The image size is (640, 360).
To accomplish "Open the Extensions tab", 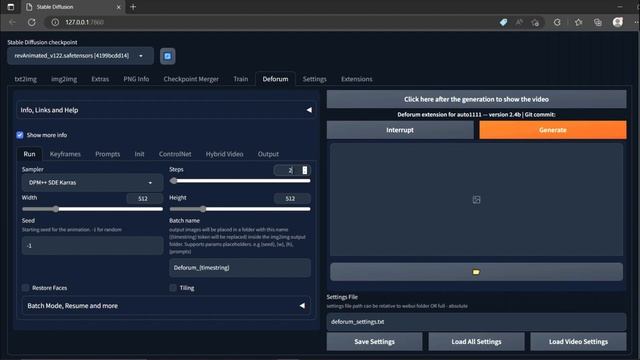I will pos(357,79).
